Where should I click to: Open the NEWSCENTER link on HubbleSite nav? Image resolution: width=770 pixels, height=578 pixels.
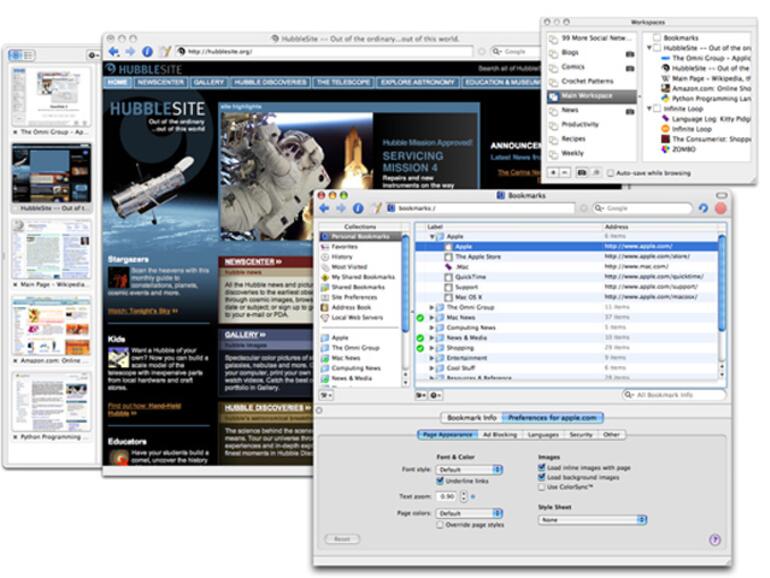[161, 82]
